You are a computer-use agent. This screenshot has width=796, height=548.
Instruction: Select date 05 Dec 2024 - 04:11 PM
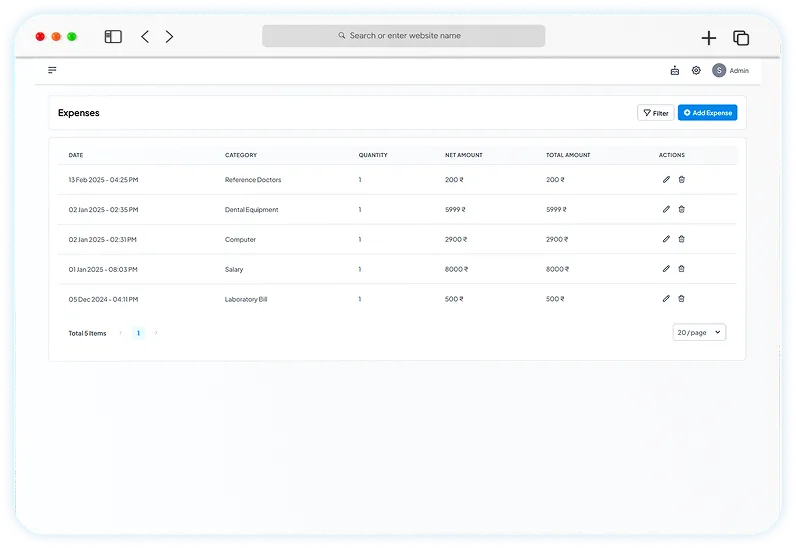(x=103, y=300)
